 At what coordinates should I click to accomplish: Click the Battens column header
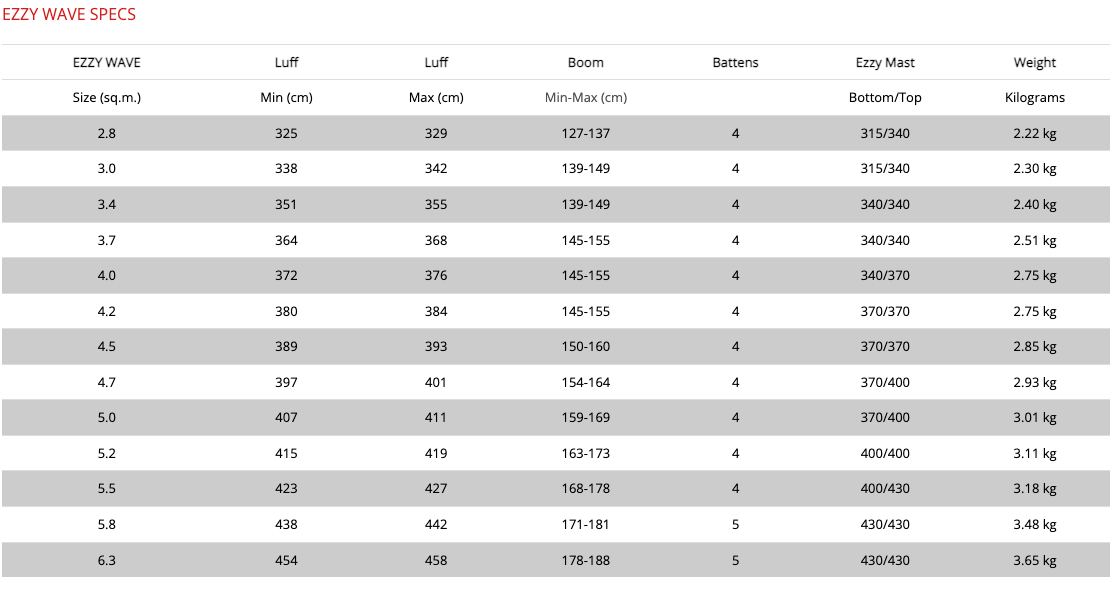735,62
